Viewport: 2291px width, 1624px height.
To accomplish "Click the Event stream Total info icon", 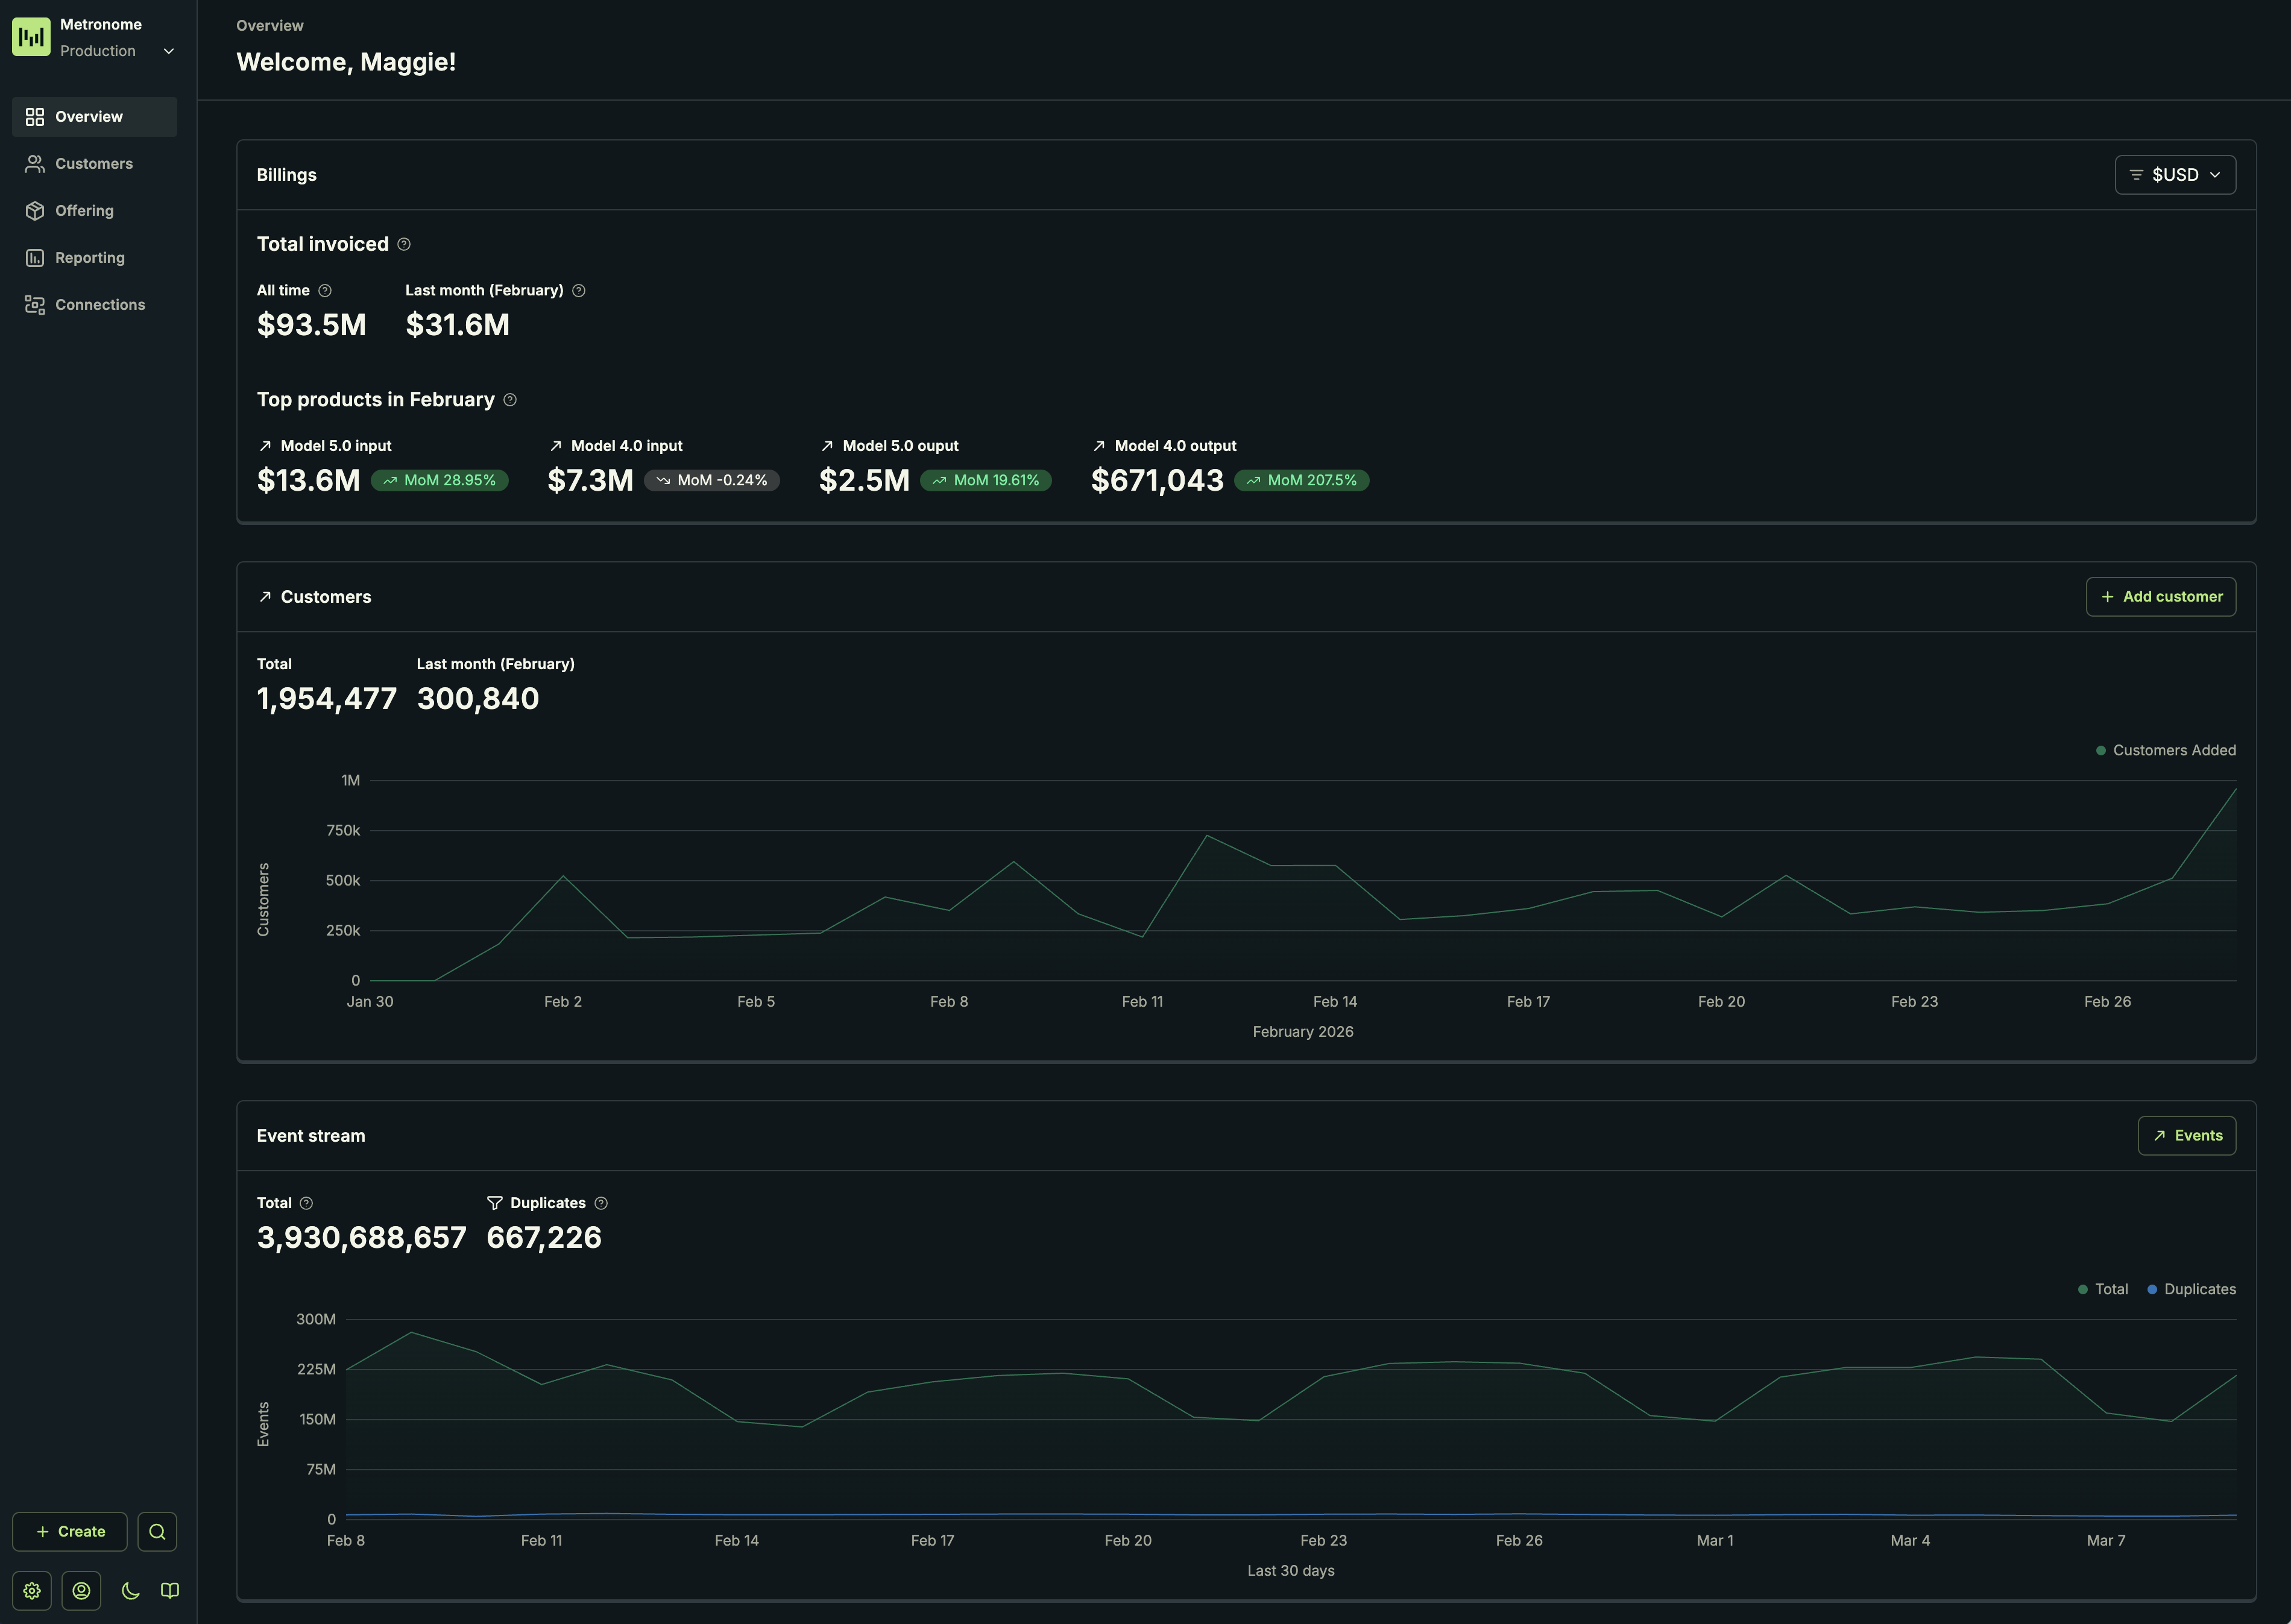I will click(307, 1204).
